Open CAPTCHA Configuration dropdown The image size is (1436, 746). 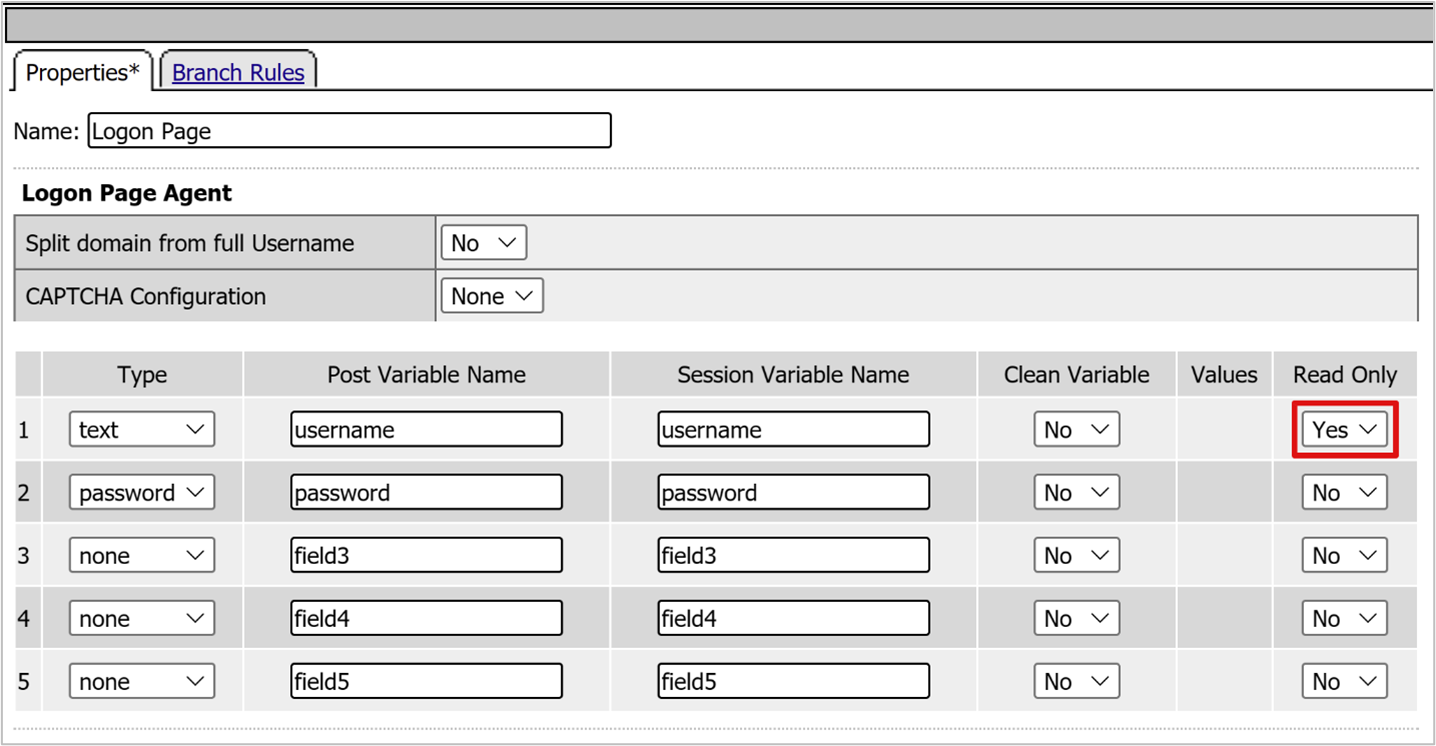pos(492,296)
